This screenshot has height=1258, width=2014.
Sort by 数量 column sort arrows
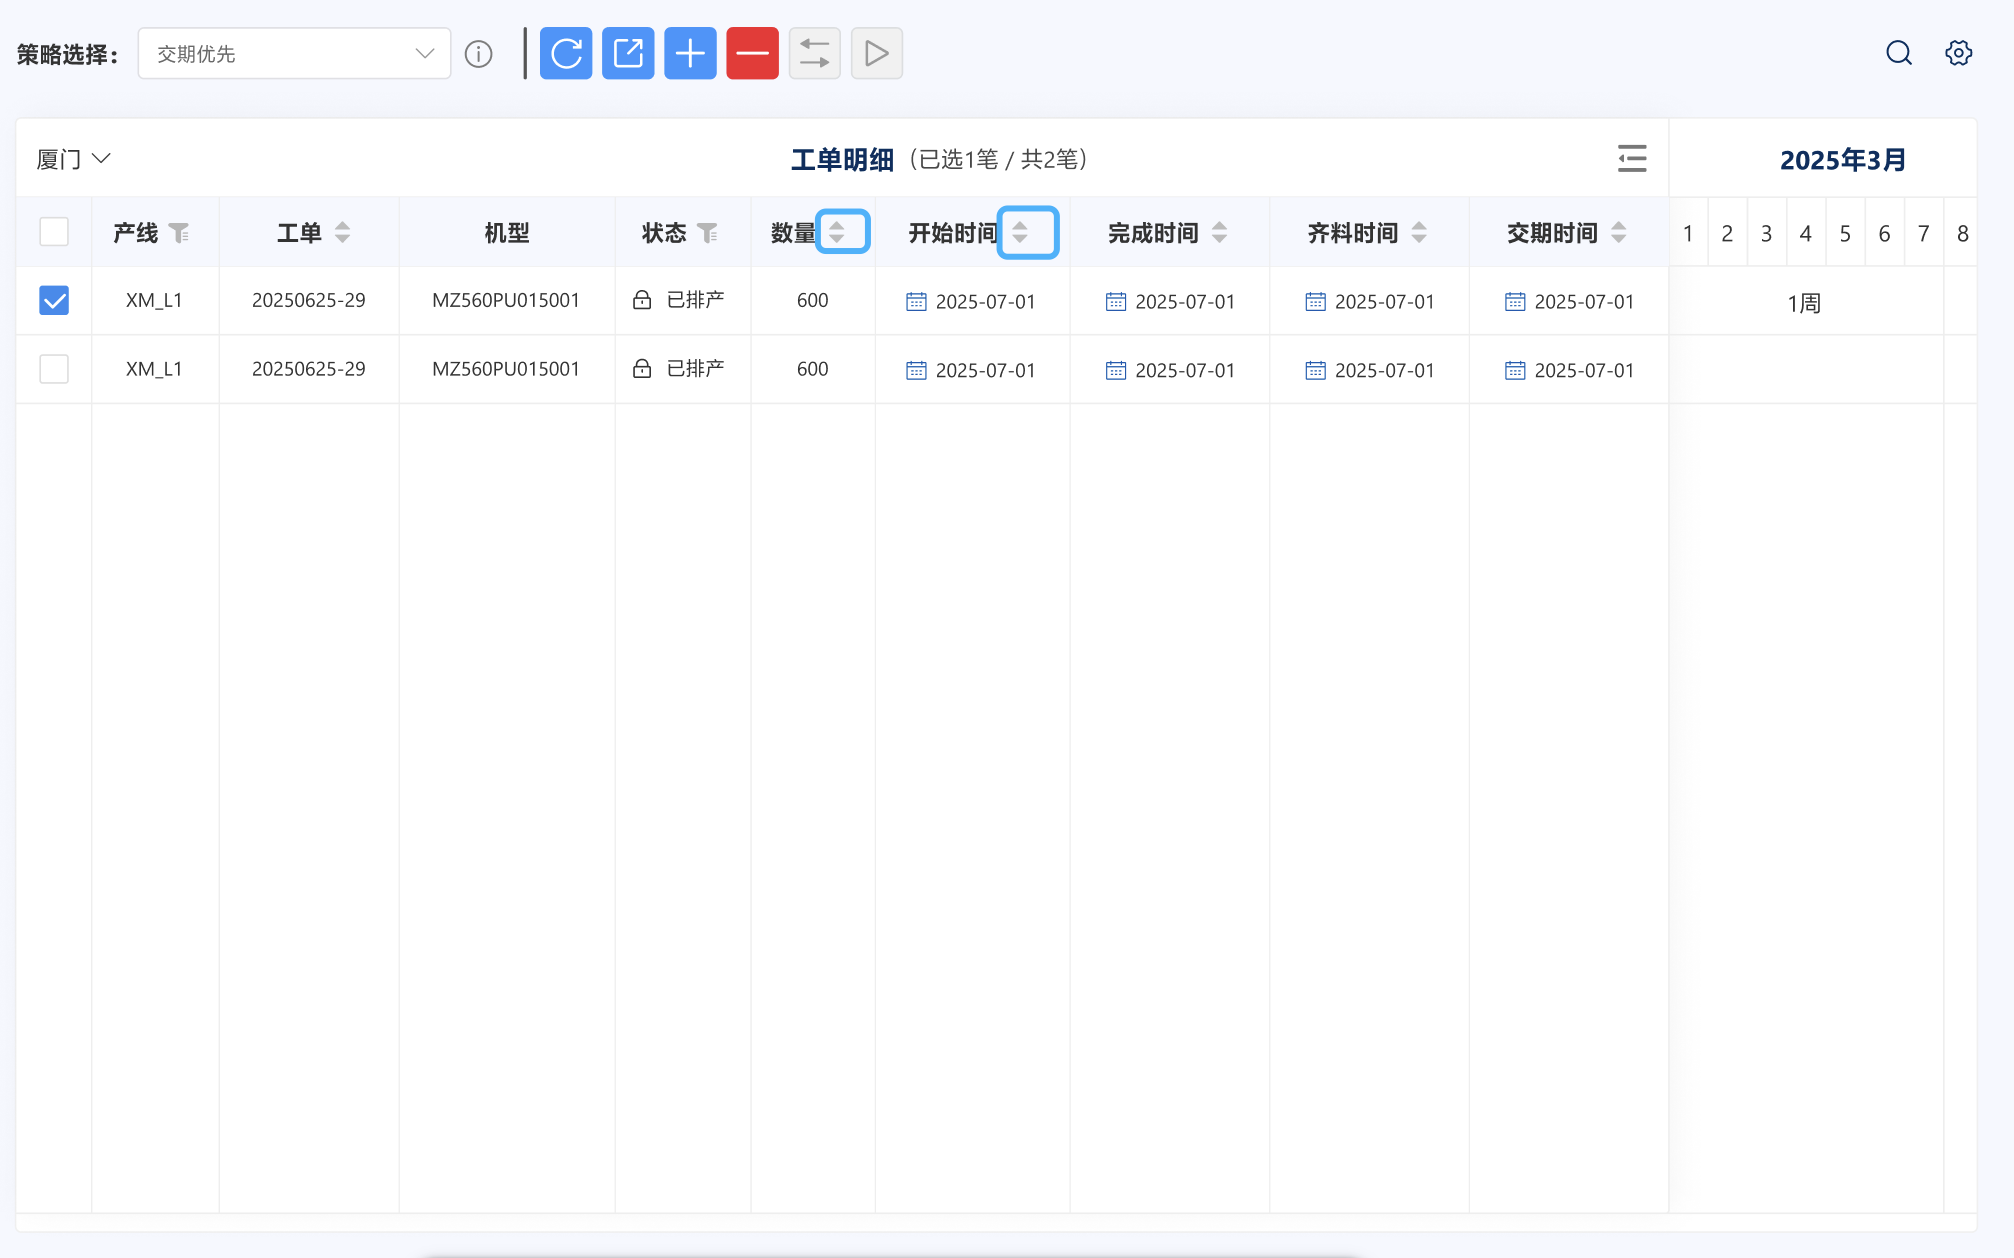(837, 232)
